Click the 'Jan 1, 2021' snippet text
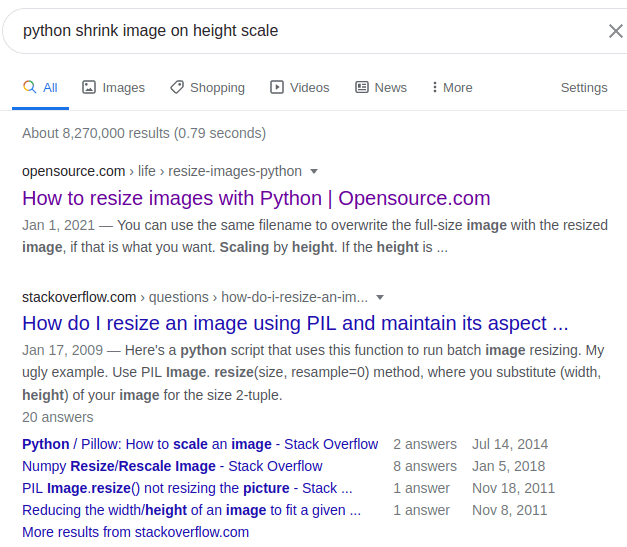The image size is (627, 547). pos(58,225)
